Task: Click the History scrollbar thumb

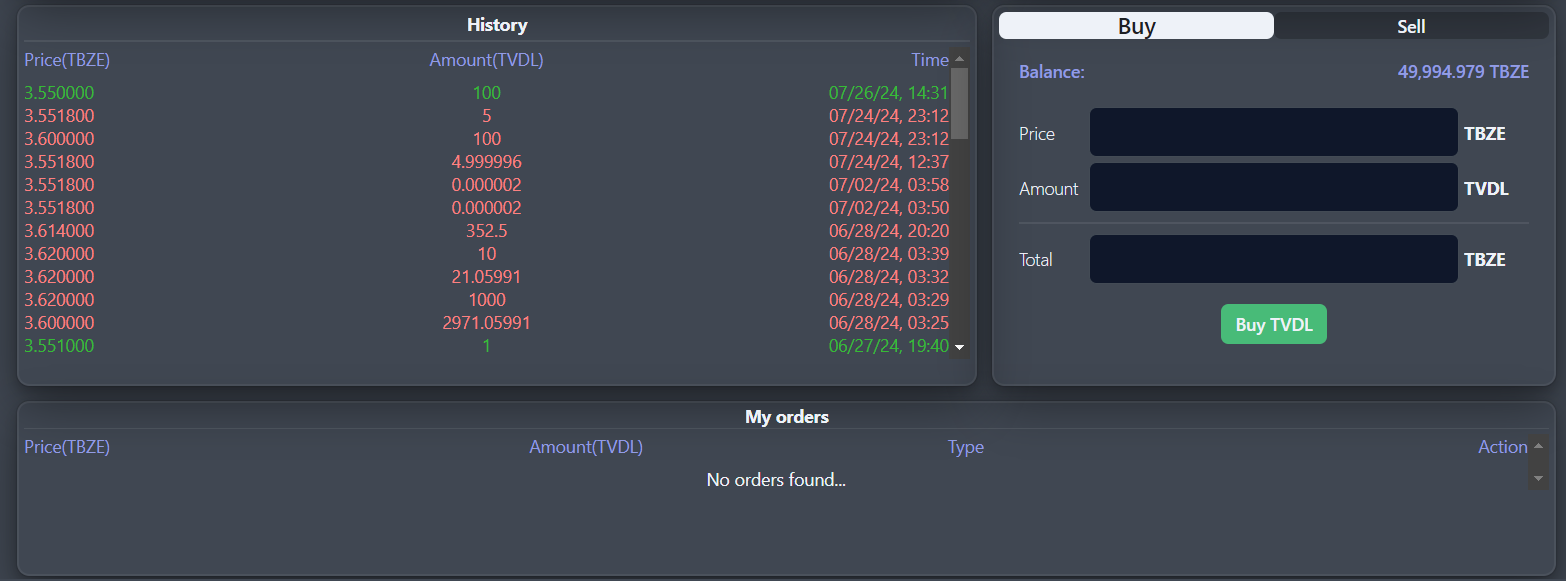Action: coord(959,102)
